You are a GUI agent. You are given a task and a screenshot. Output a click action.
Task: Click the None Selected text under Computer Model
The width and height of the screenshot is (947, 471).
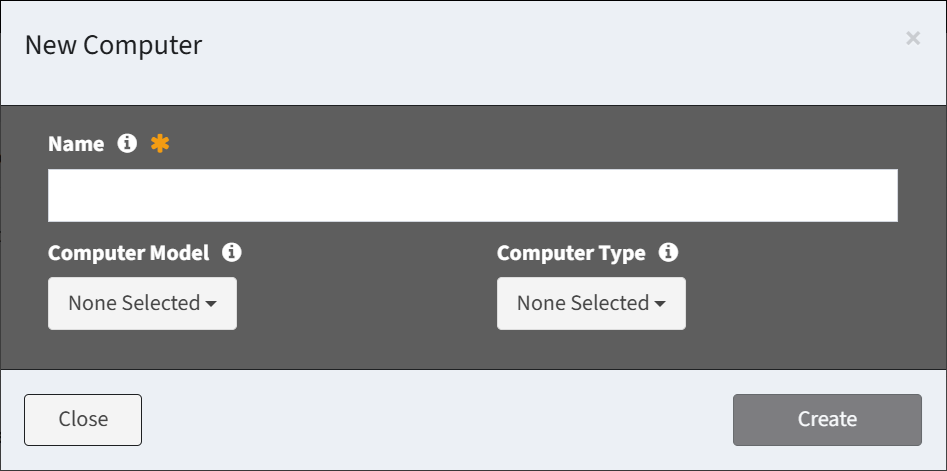pyautogui.click(x=134, y=303)
